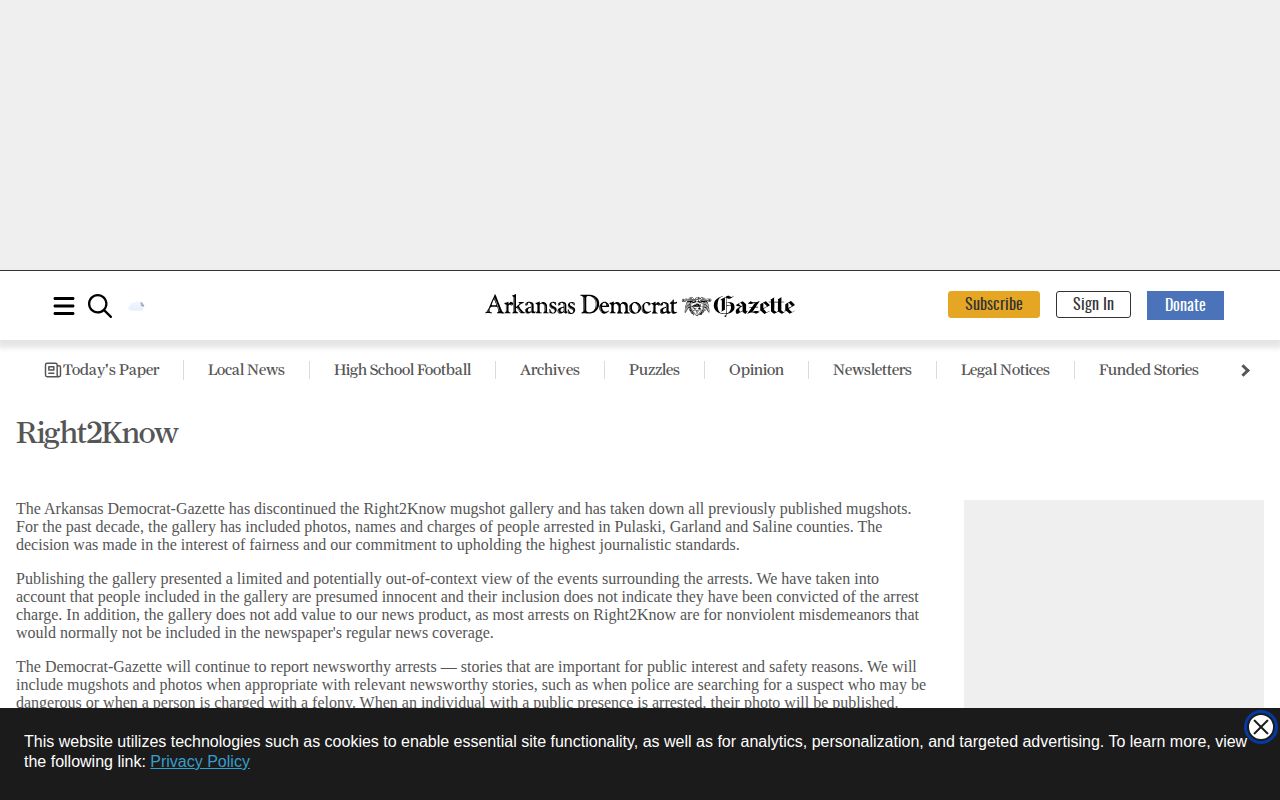
Task: Open the site search
Action: (x=100, y=306)
